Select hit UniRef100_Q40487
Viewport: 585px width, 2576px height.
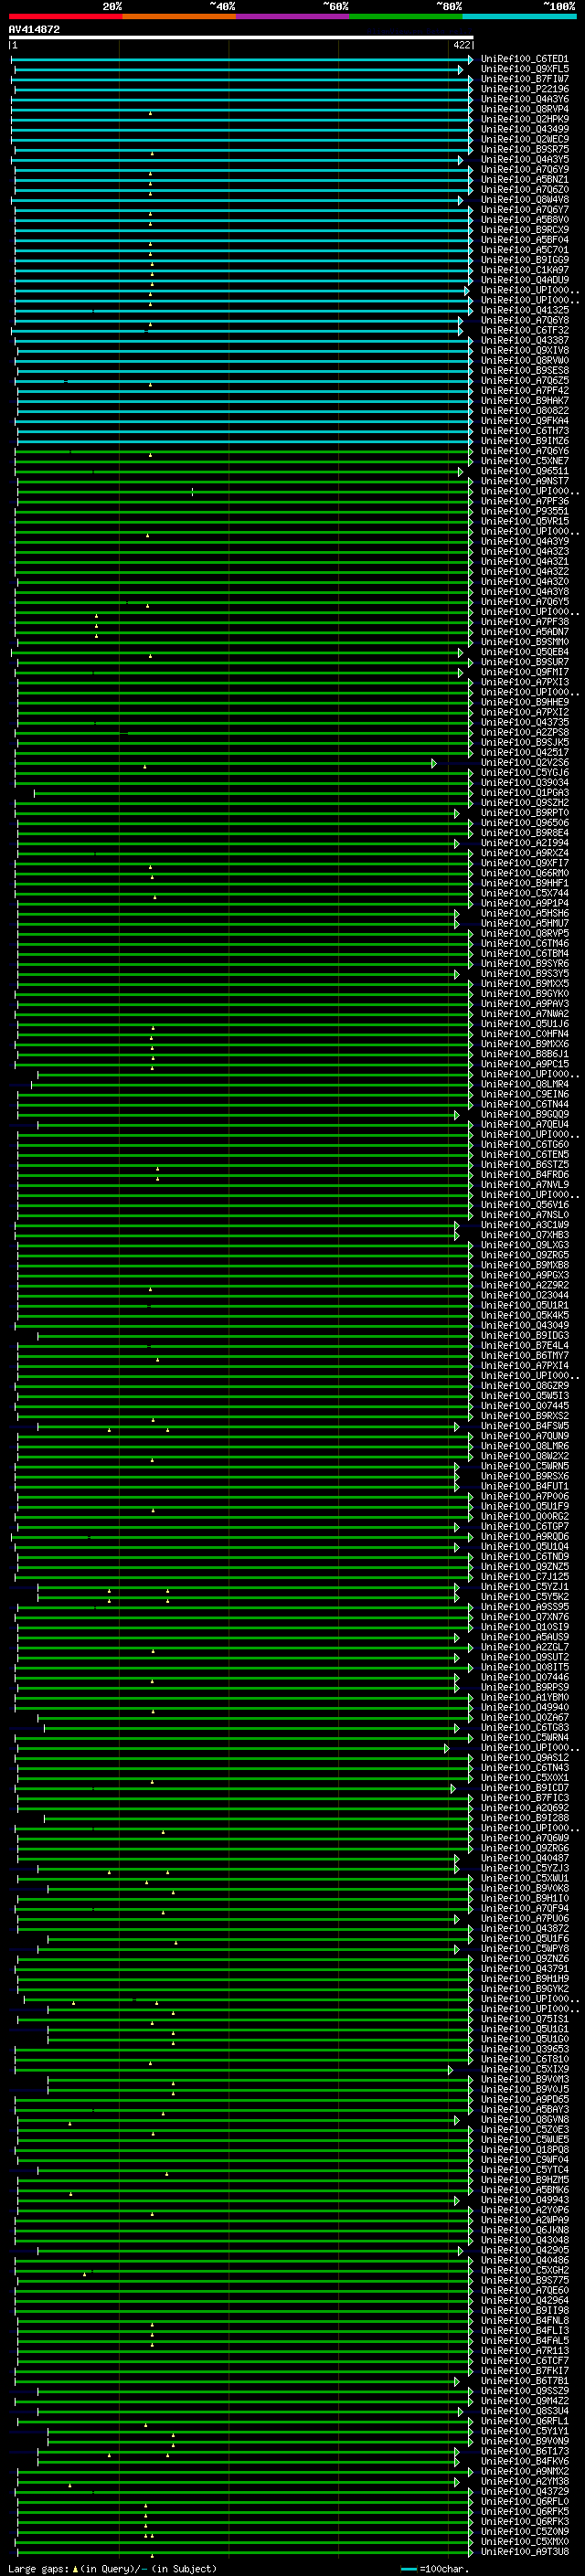coord(524,1858)
